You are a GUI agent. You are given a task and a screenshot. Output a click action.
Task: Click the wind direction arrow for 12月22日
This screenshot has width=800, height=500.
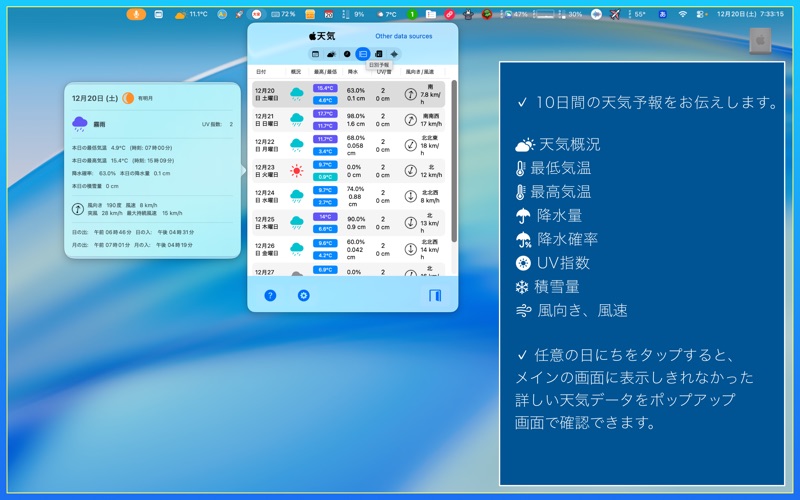410,145
